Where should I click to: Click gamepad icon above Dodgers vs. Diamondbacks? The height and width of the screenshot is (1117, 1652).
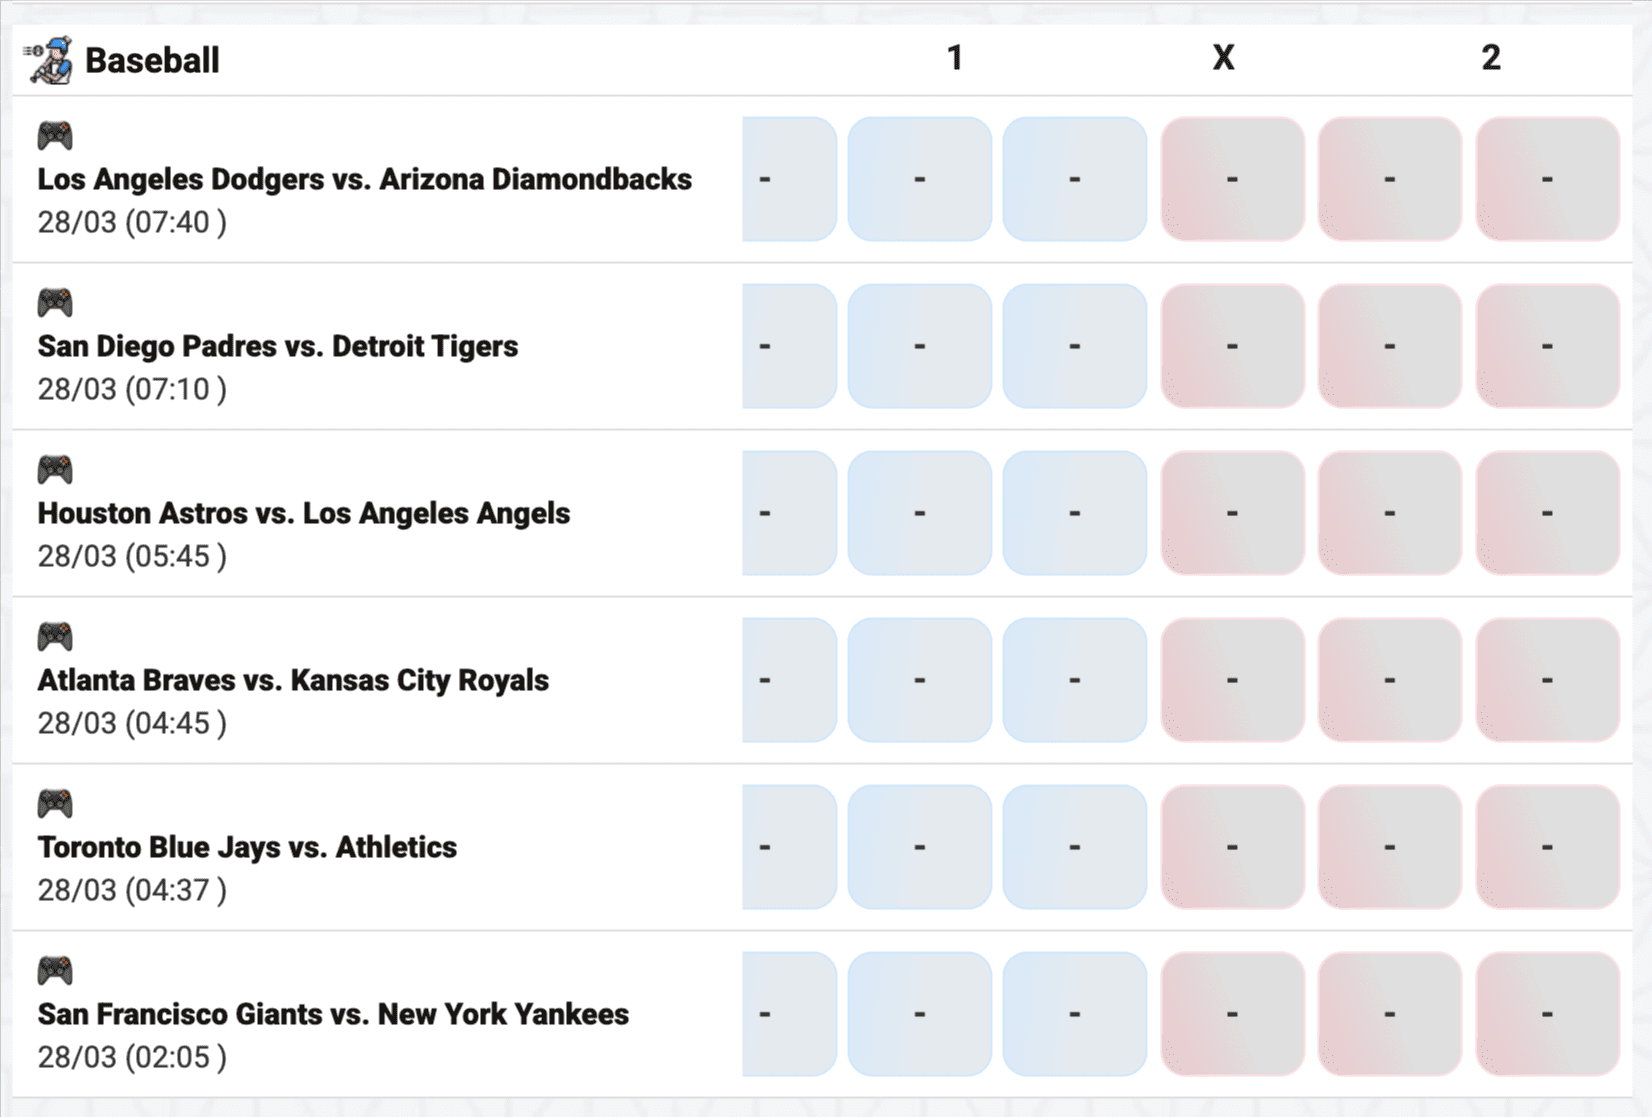pos(55,135)
